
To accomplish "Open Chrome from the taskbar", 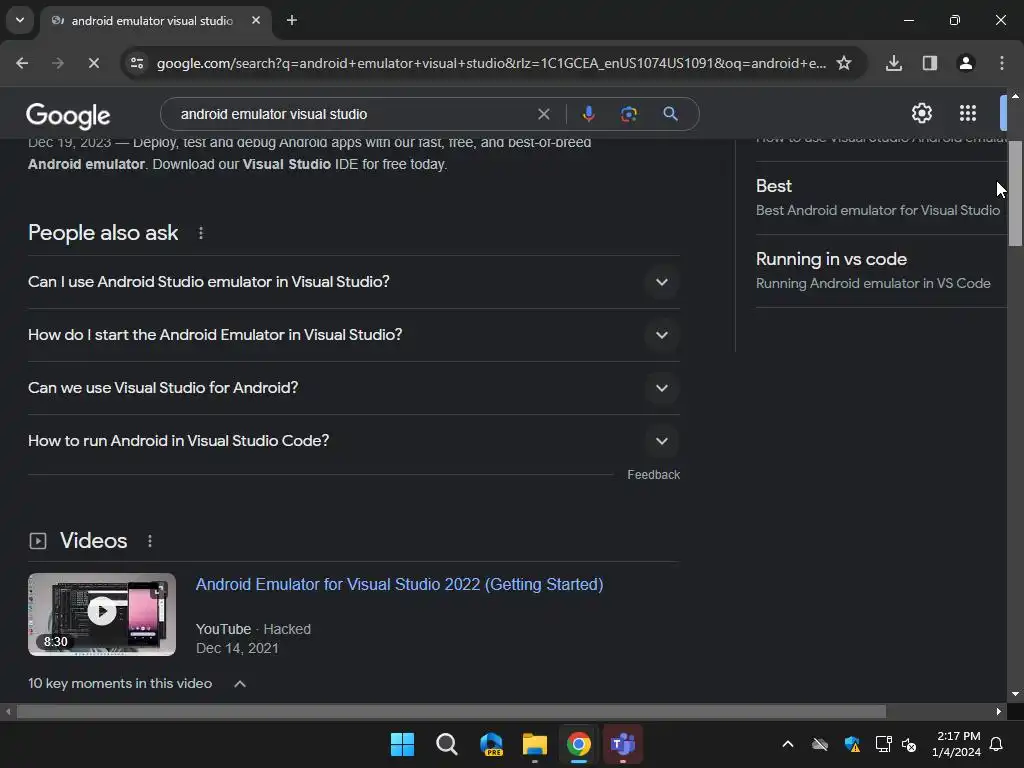I will click(579, 744).
